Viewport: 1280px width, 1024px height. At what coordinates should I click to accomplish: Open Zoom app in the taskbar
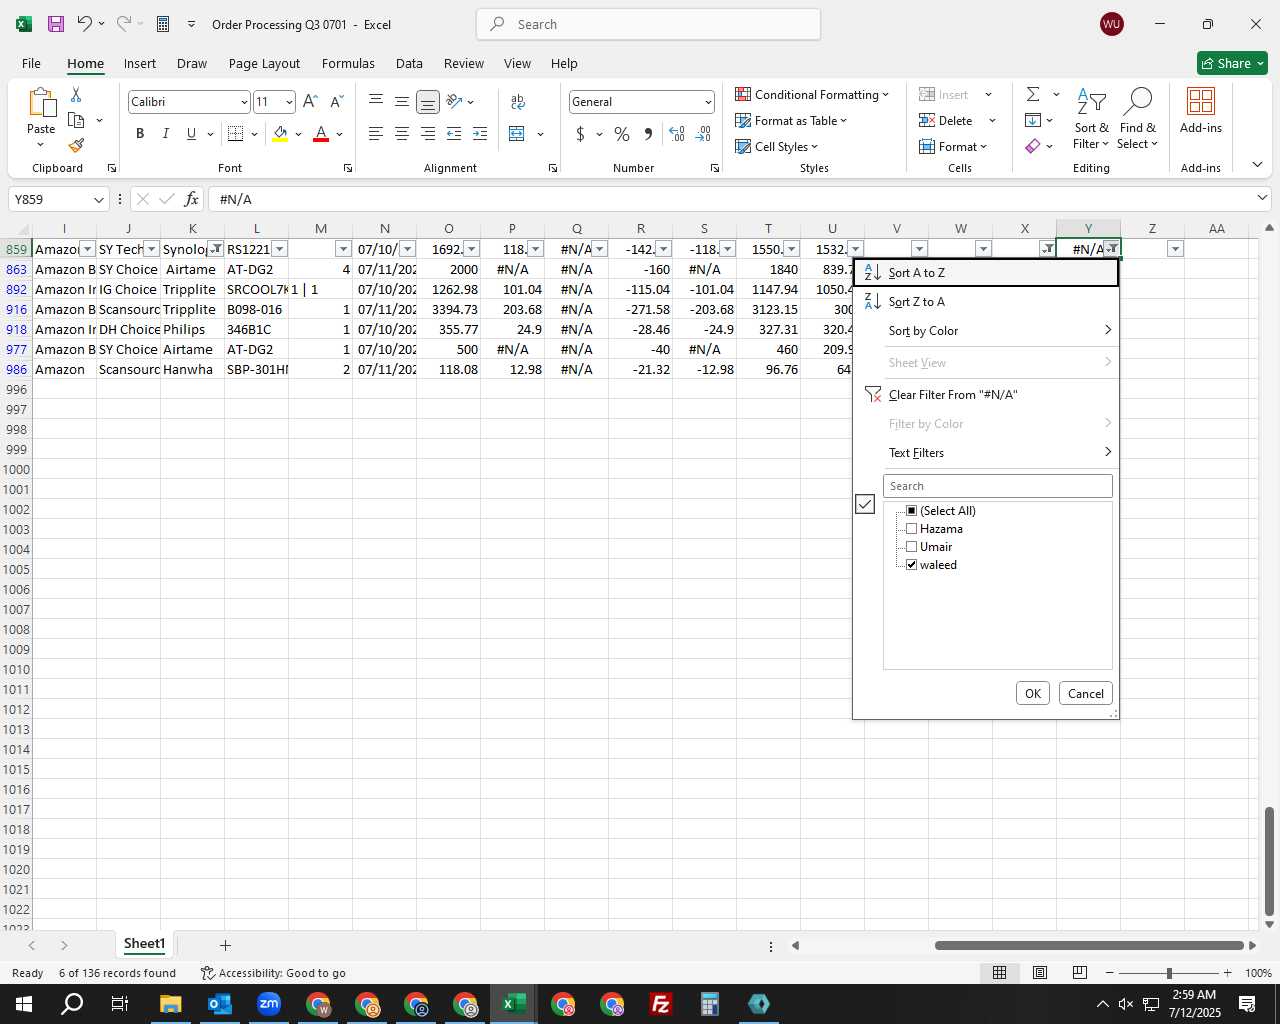269,1004
